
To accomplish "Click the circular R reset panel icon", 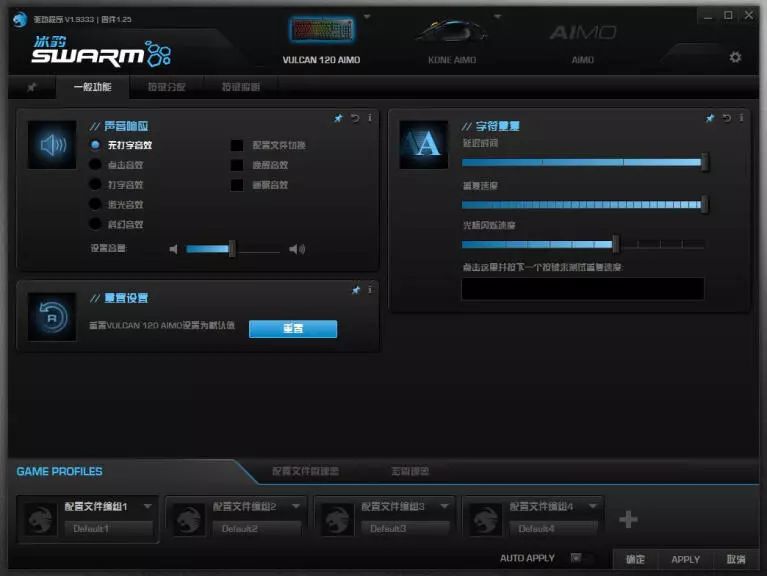I will (x=52, y=317).
